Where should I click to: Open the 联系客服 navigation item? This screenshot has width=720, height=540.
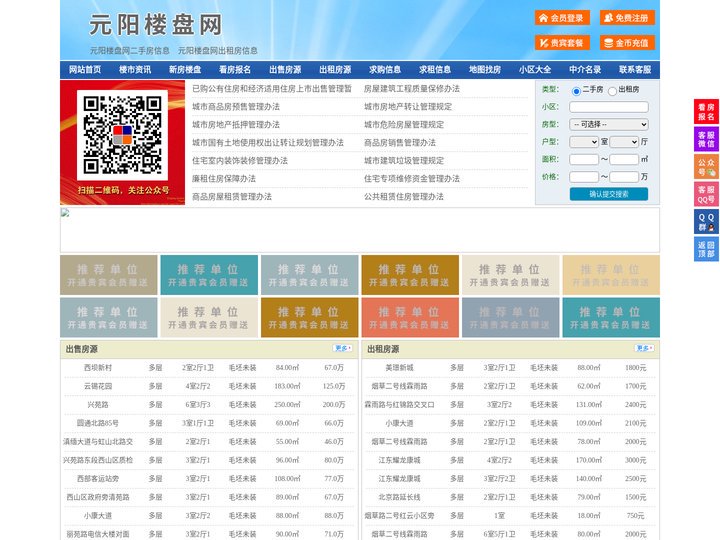(635, 70)
